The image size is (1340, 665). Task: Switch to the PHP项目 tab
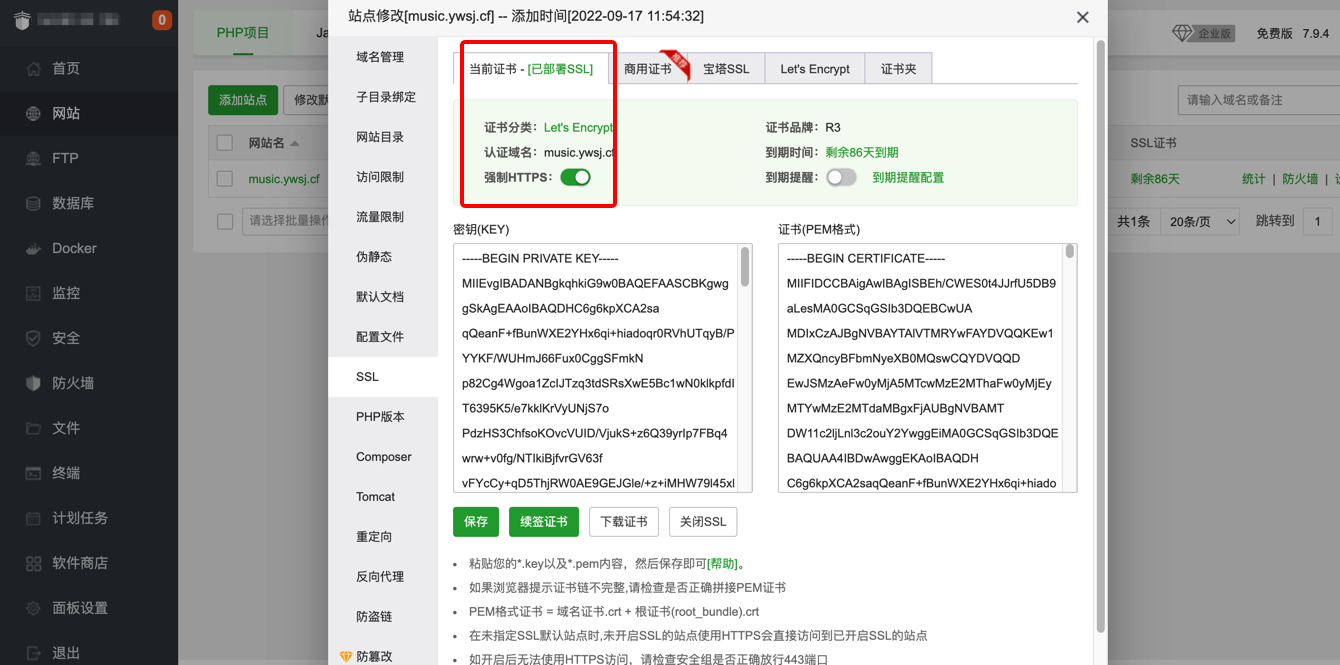point(243,33)
